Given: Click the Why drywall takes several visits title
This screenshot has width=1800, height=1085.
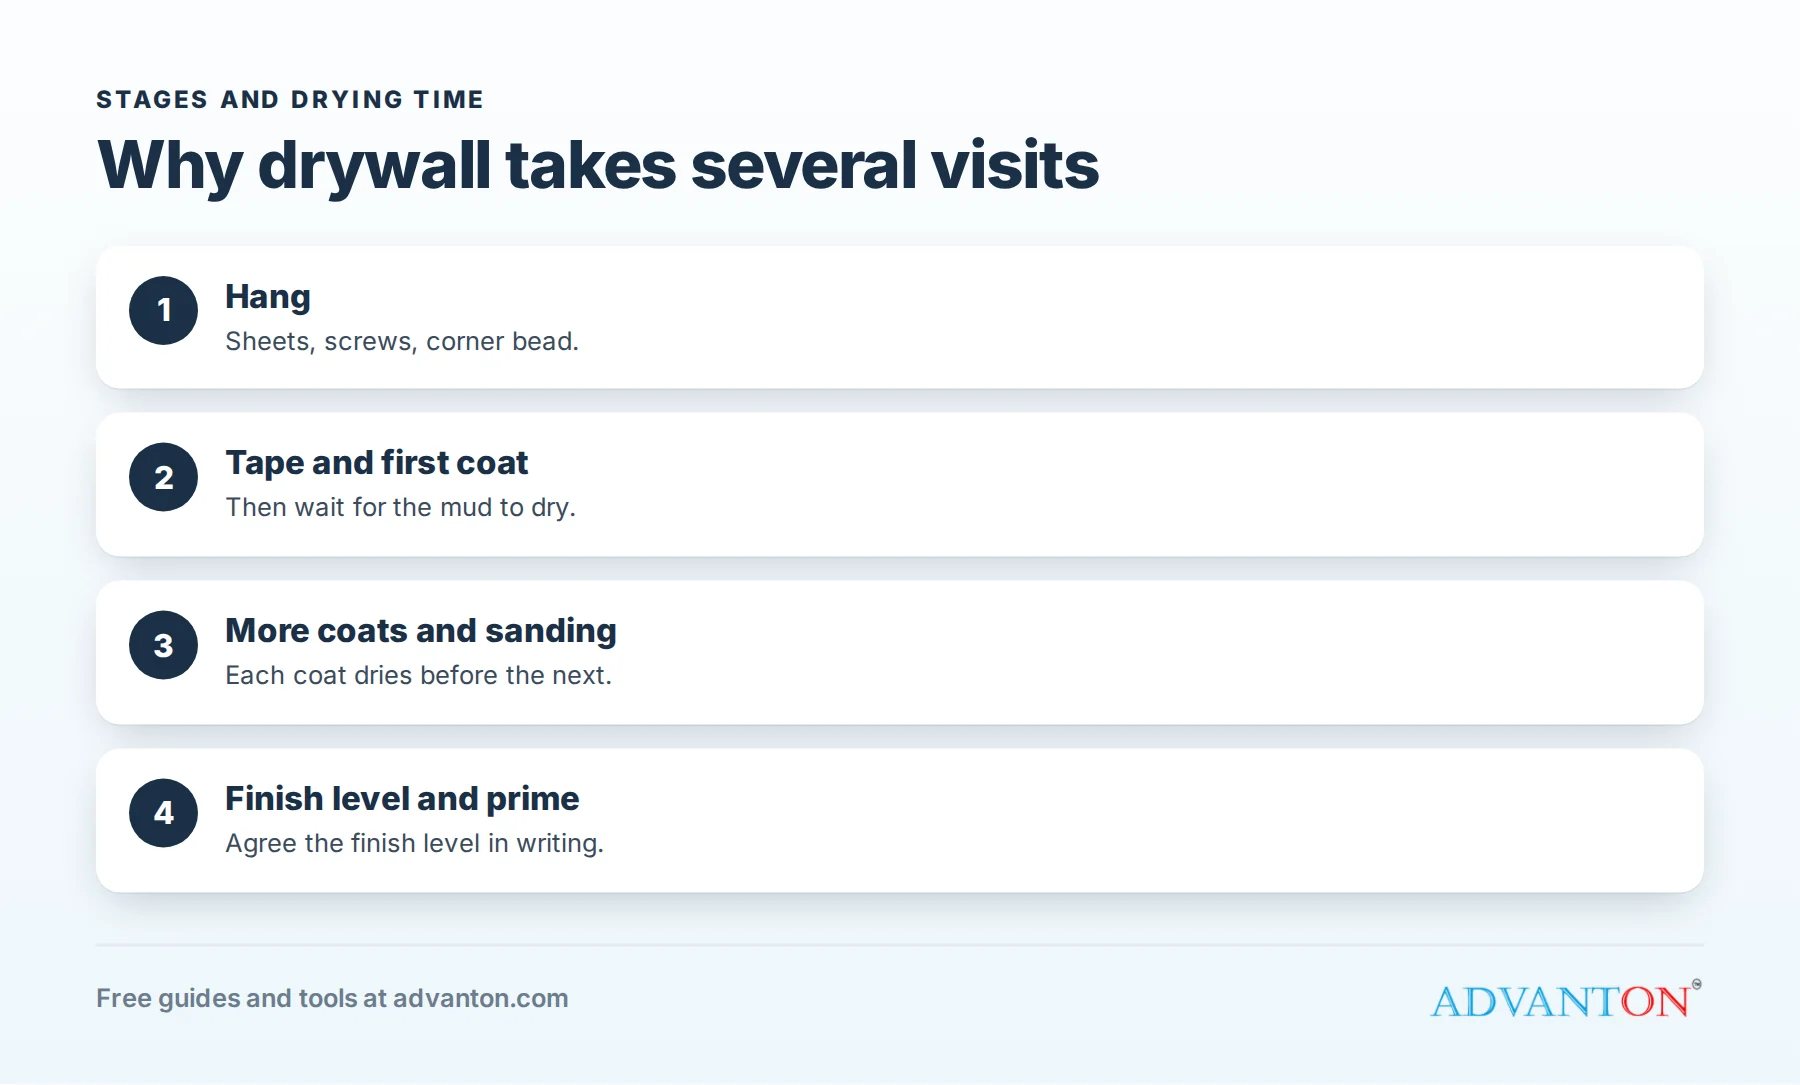Looking at the screenshot, I should (598, 165).
